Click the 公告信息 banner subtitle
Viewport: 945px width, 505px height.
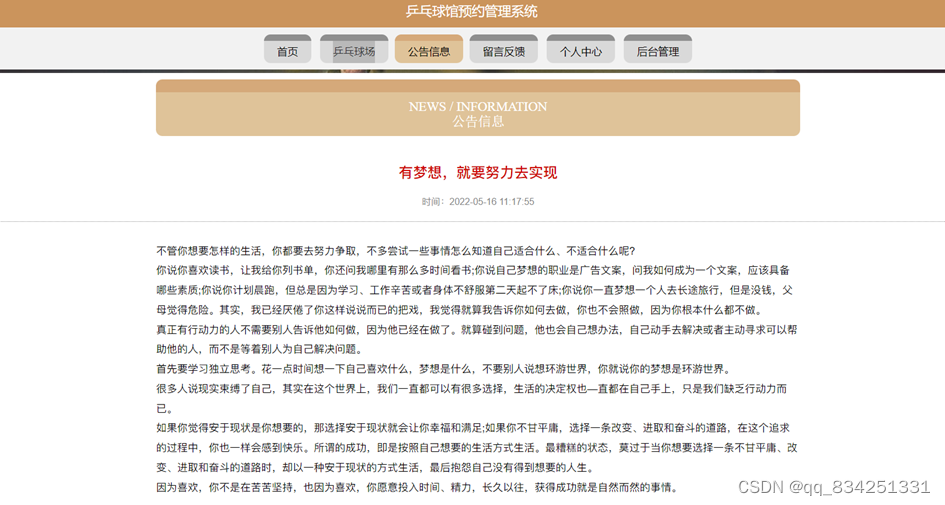[x=478, y=121]
